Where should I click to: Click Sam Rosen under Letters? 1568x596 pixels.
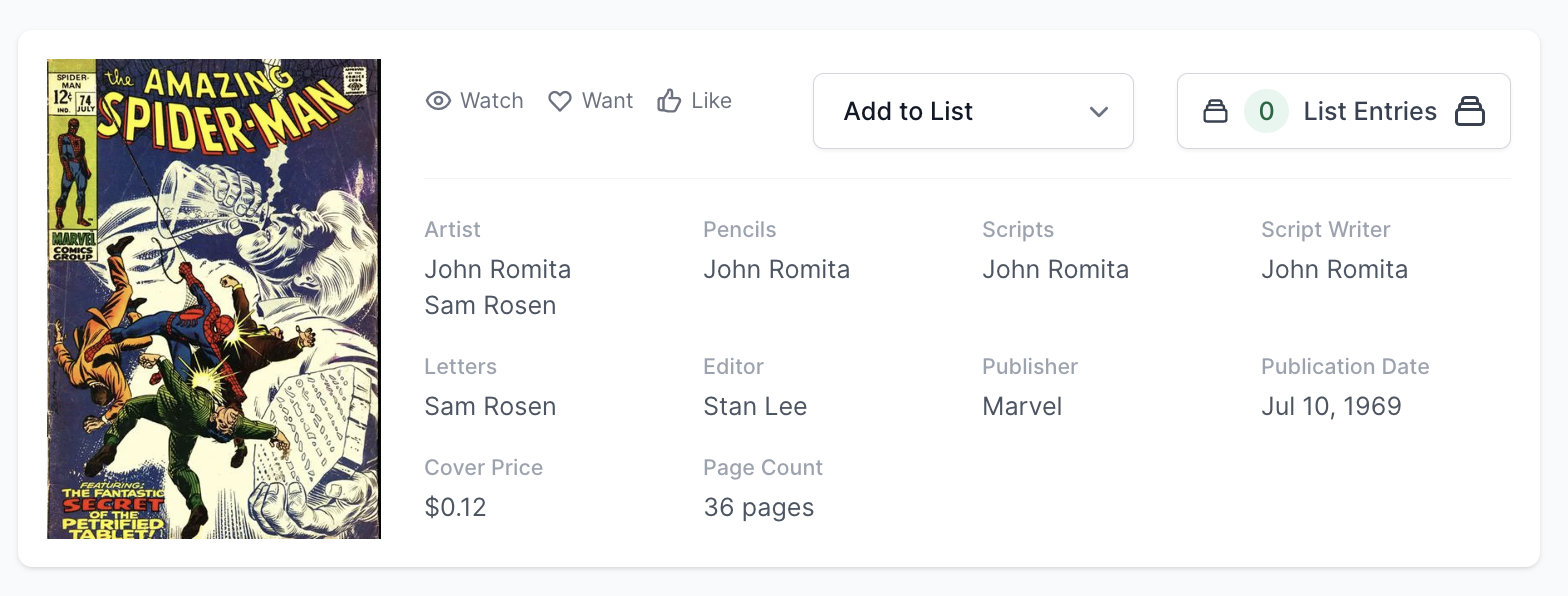coord(490,407)
